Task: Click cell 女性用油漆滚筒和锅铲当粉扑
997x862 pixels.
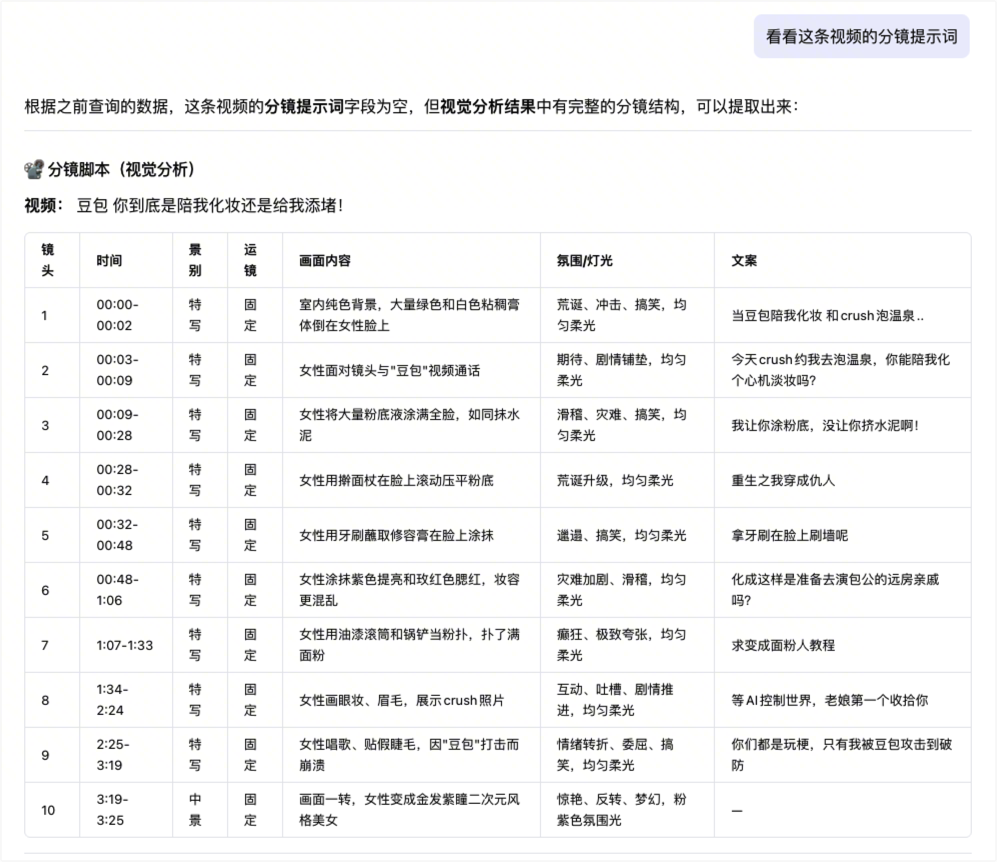Action: (409, 645)
